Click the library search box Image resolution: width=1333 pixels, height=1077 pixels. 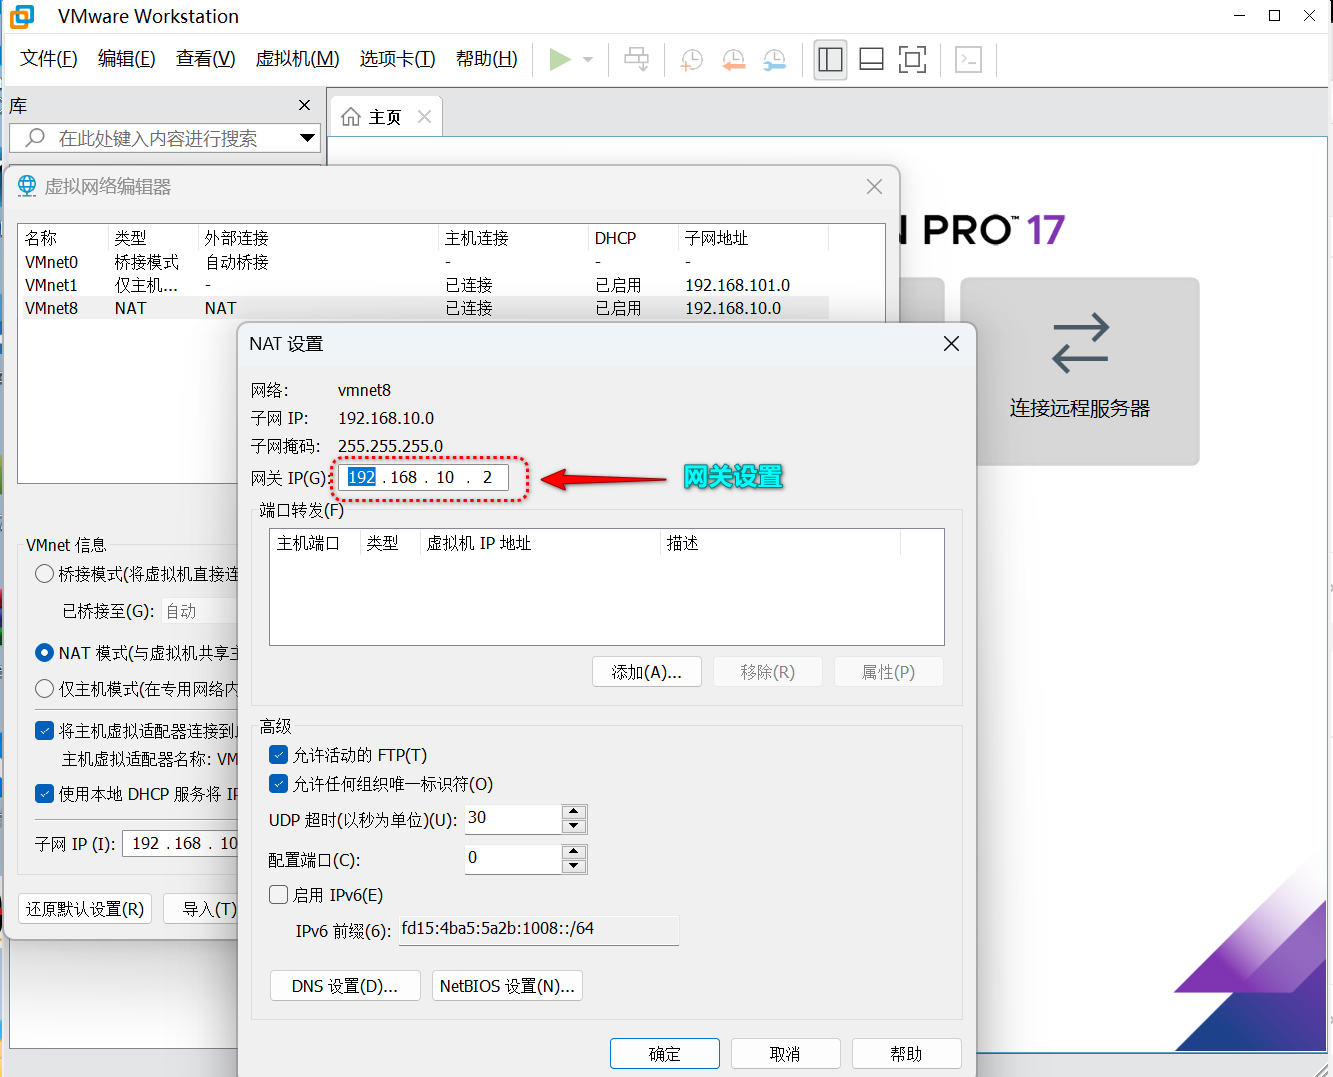coord(165,138)
